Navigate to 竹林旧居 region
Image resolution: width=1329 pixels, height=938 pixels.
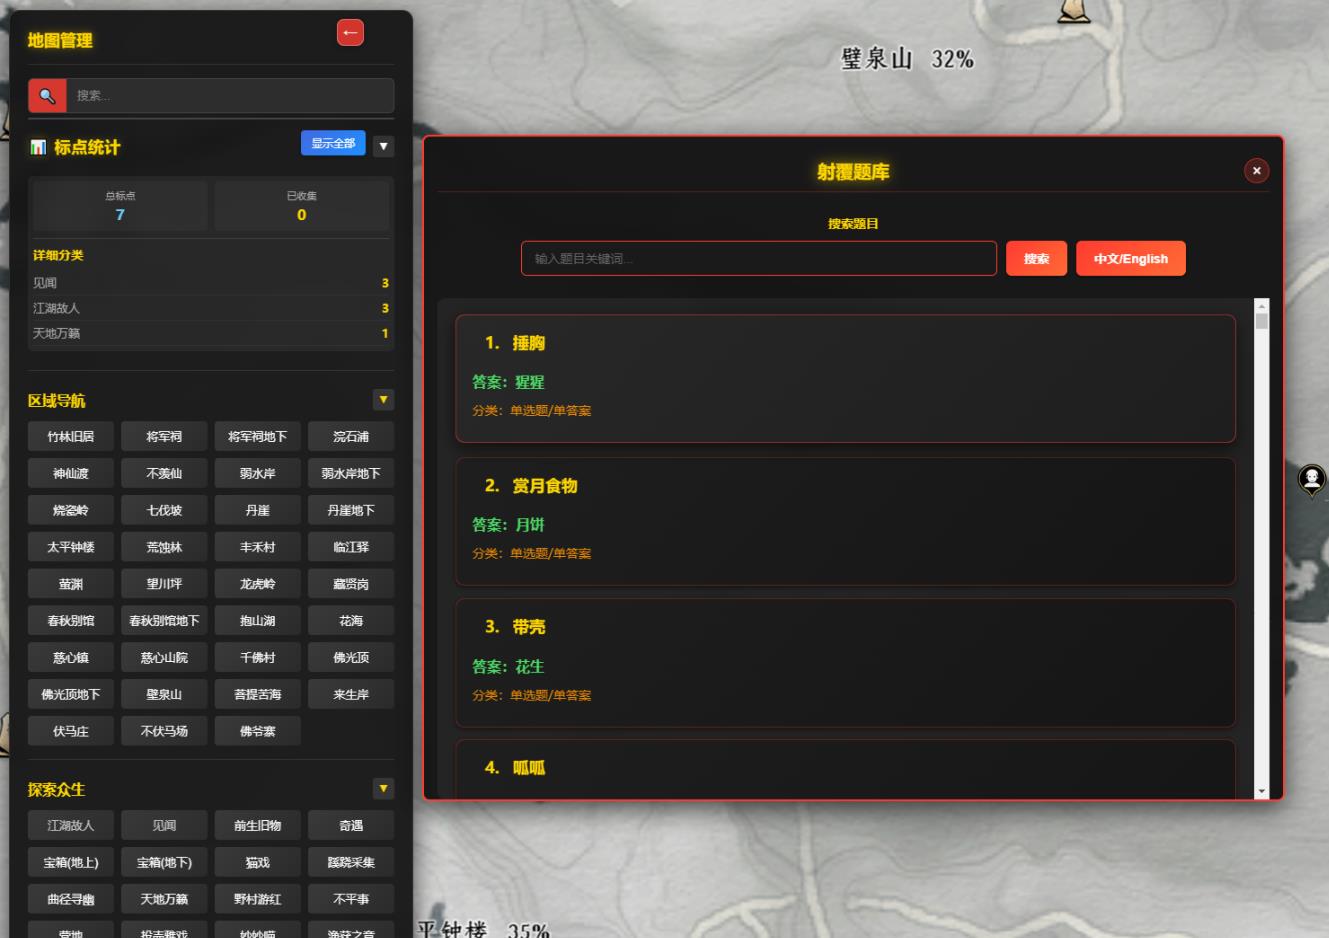tap(71, 436)
